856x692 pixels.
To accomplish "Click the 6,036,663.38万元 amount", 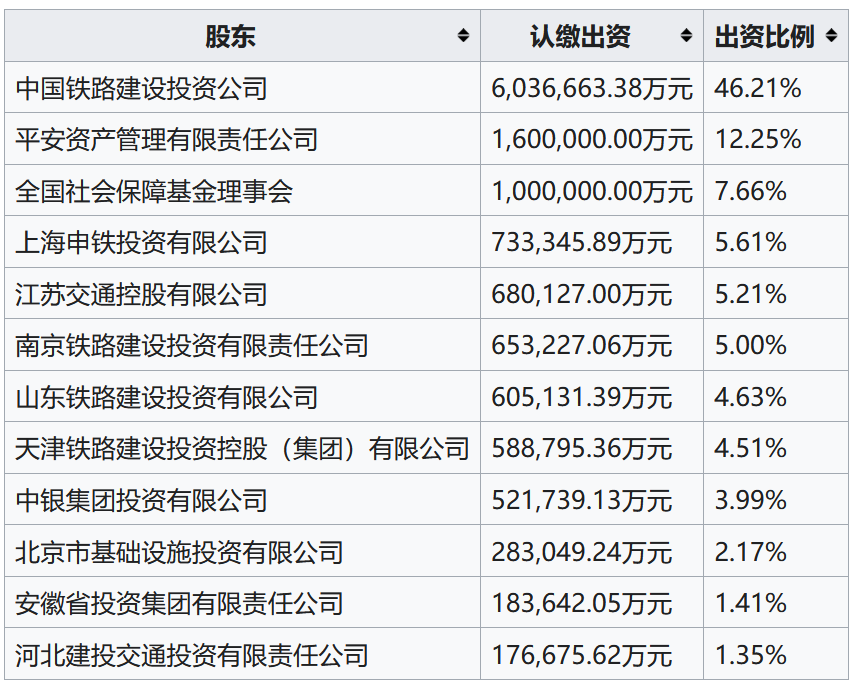I will [592, 88].
